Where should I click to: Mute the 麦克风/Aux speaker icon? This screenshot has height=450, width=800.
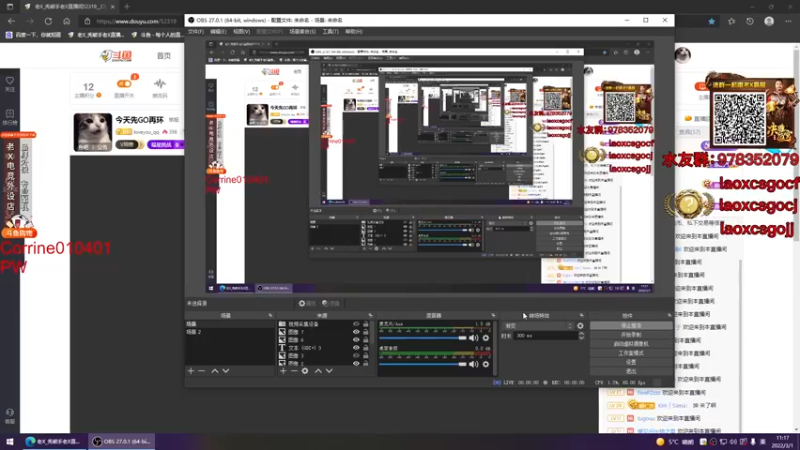coord(474,338)
